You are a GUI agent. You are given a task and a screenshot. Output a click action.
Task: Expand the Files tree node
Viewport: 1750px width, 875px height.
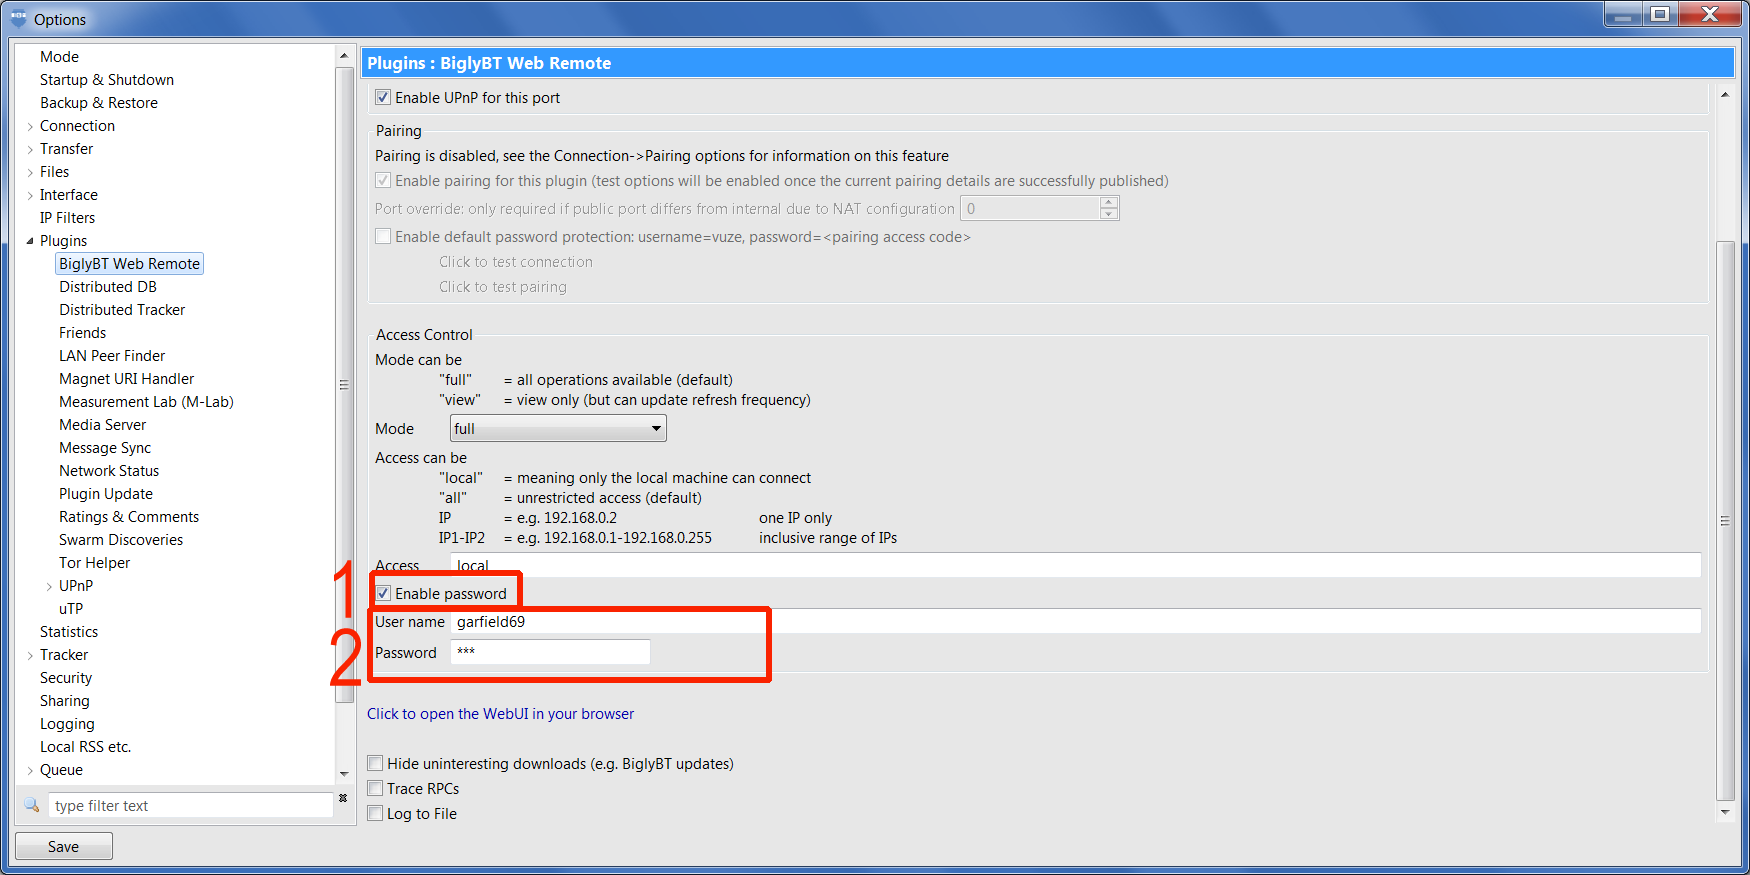(x=30, y=172)
